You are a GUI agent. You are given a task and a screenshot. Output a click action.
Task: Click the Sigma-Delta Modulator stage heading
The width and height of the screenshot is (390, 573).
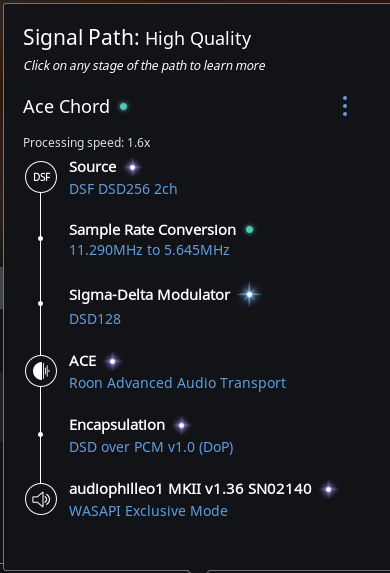(149, 295)
